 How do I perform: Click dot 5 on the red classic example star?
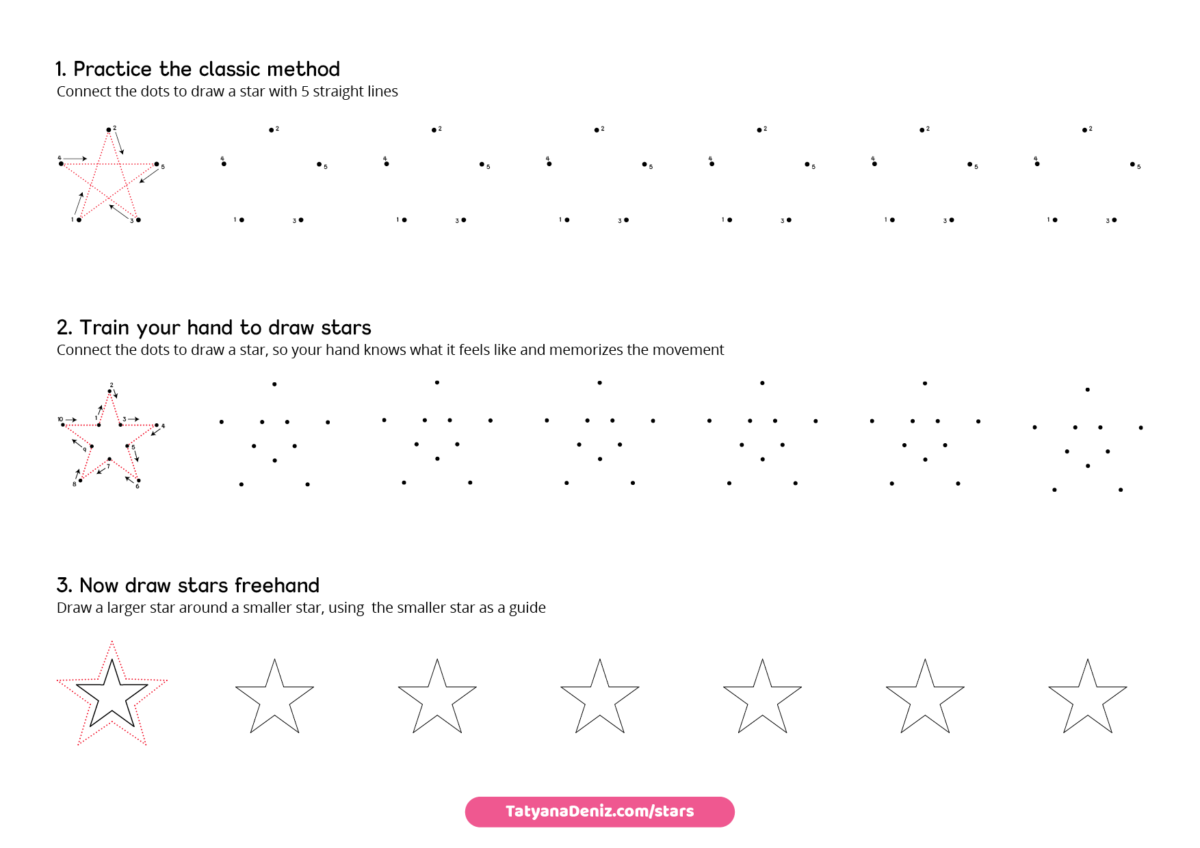tap(156, 164)
